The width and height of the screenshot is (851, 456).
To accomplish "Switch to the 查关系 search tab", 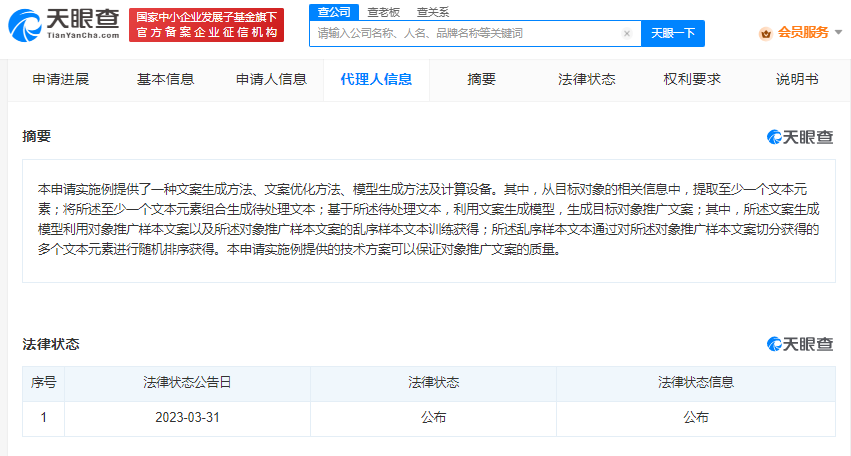I will [x=432, y=11].
